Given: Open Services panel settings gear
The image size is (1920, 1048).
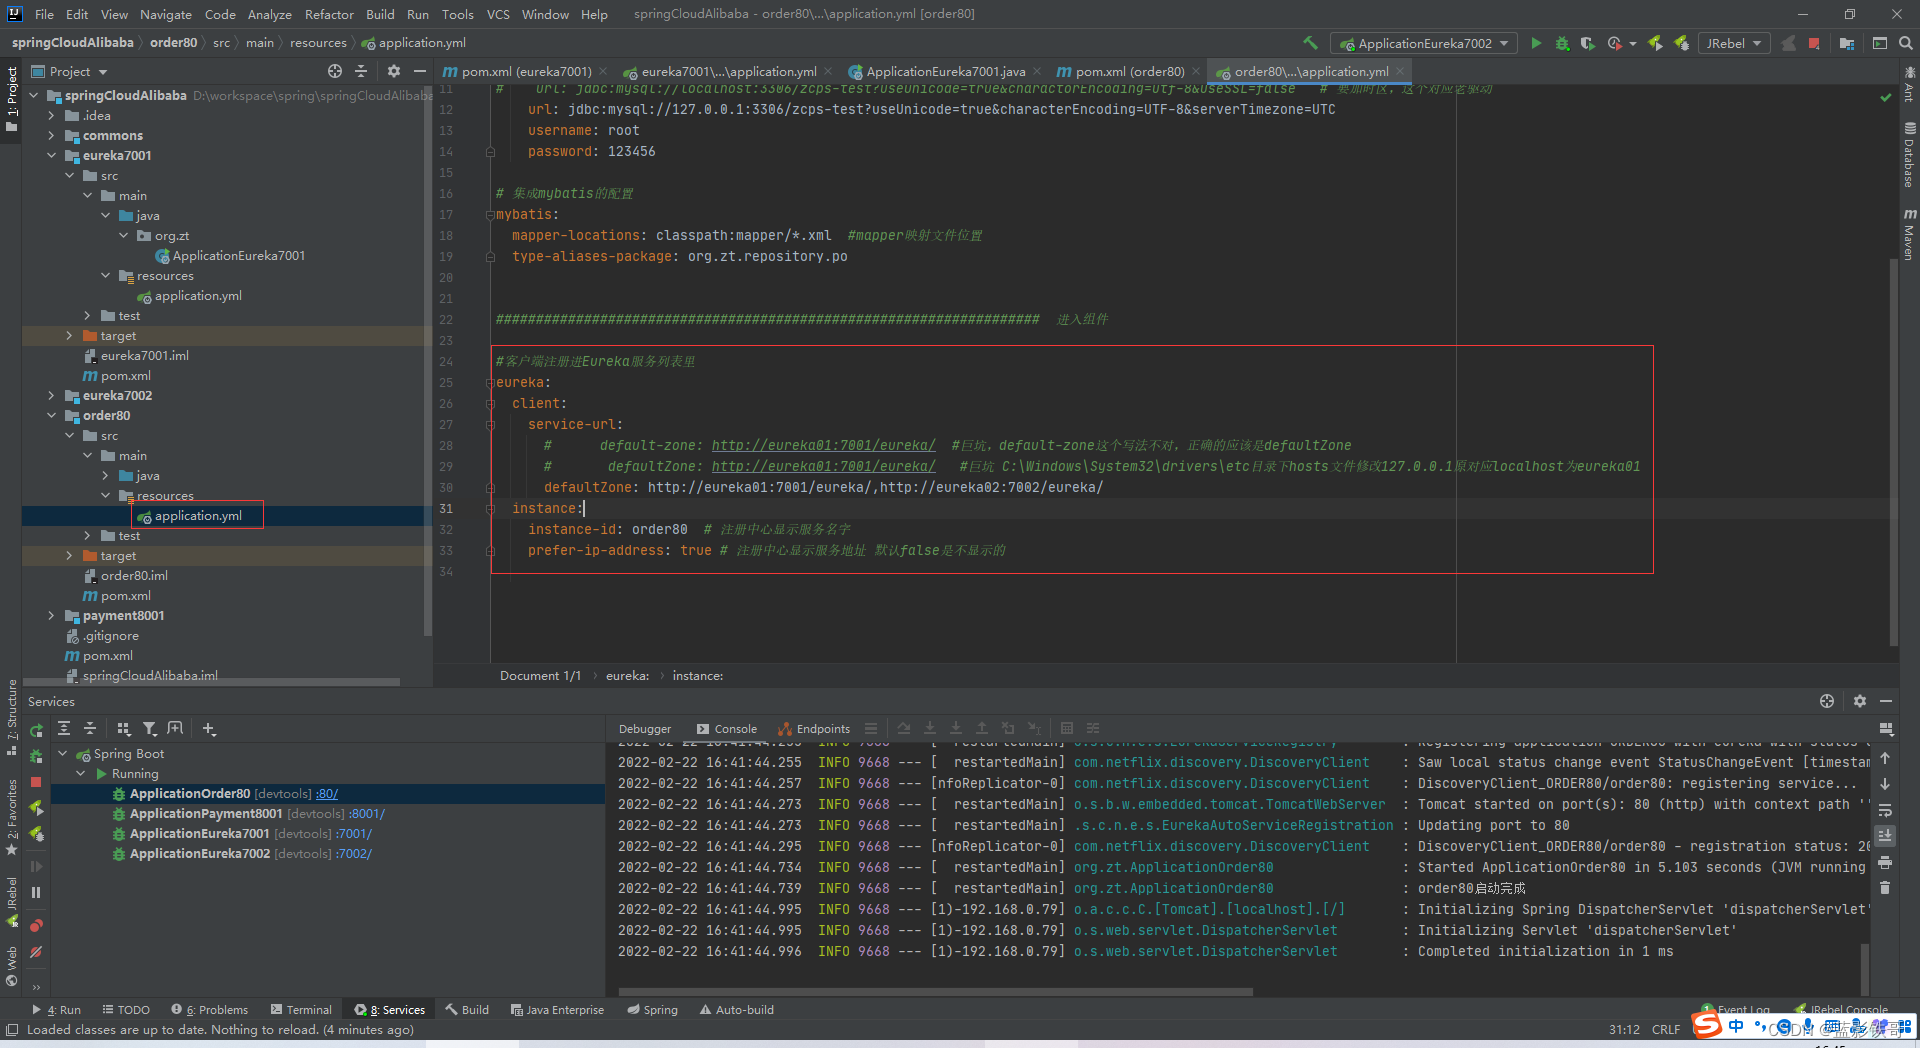Looking at the screenshot, I should (x=1860, y=701).
